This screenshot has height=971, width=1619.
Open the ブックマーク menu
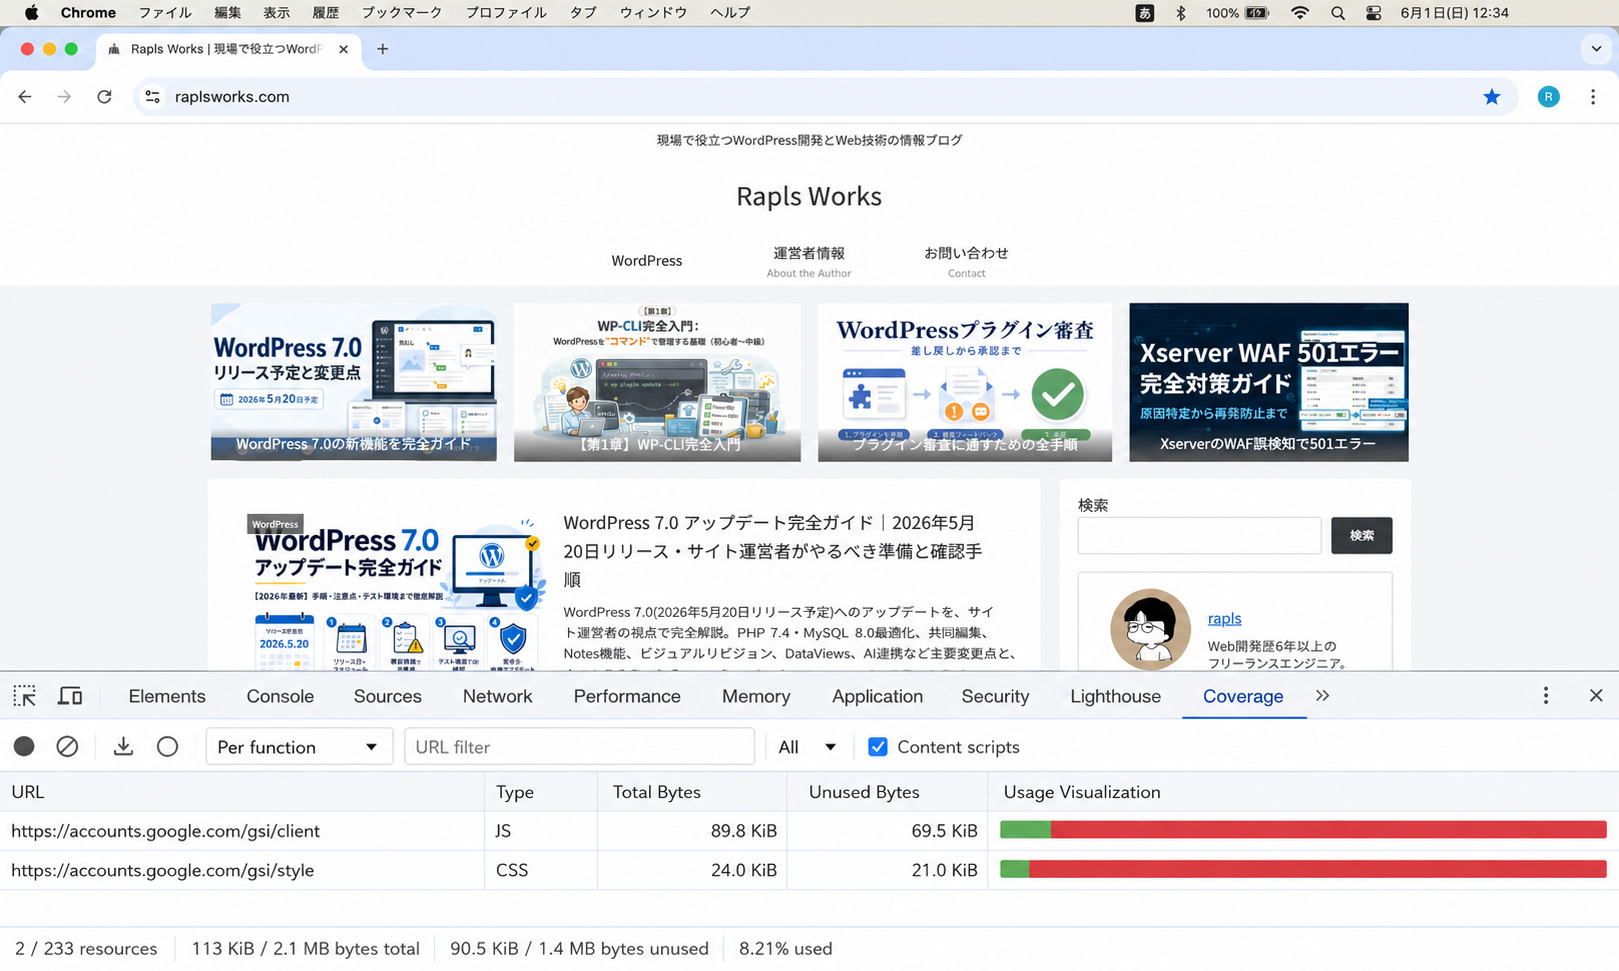[401, 13]
